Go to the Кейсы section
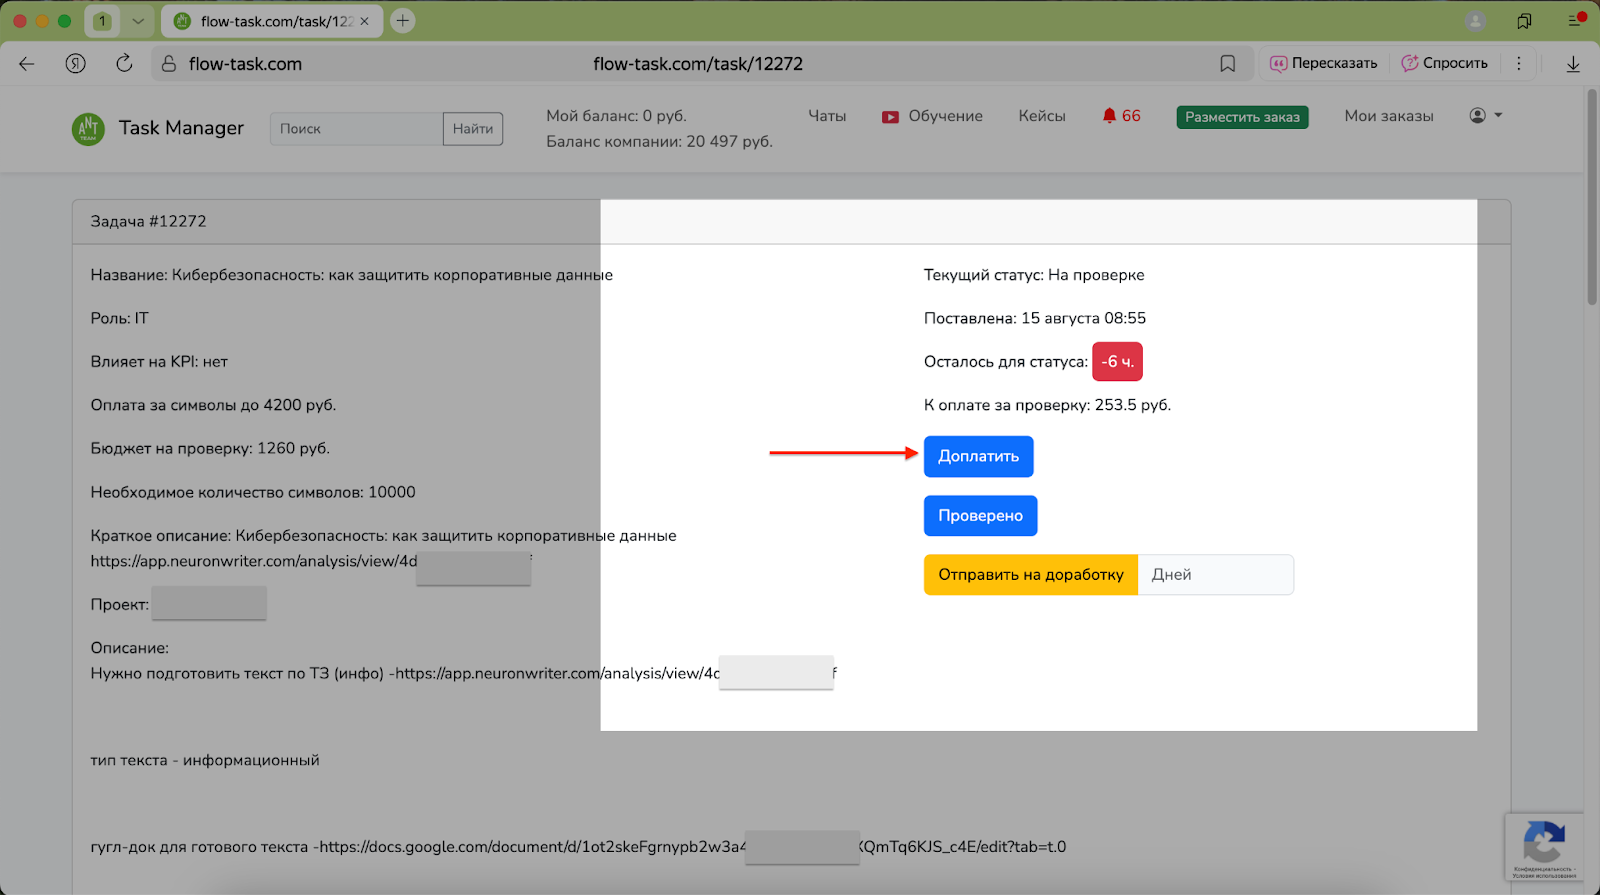This screenshot has width=1600, height=895. (1041, 116)
